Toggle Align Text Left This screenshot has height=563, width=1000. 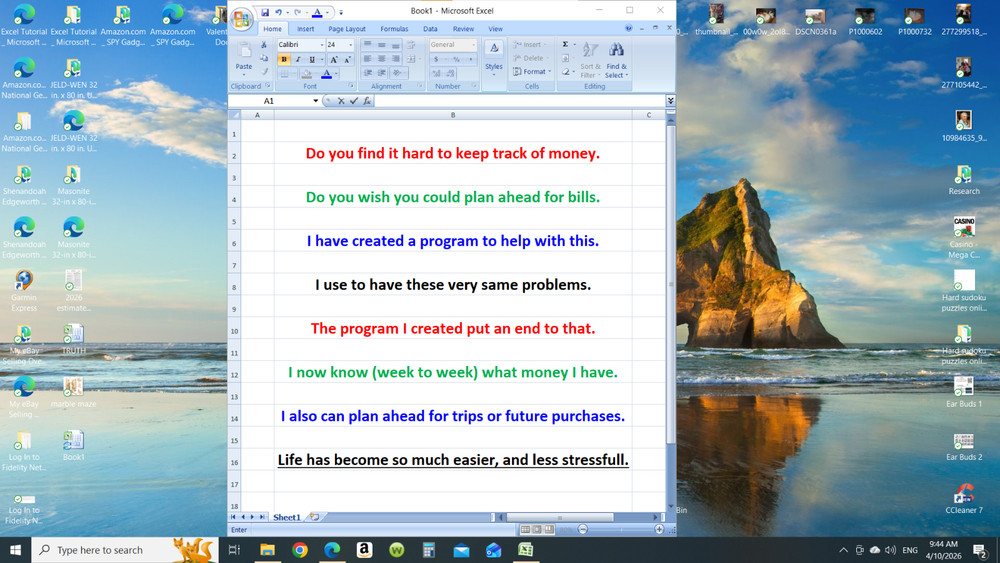(367, 59)
